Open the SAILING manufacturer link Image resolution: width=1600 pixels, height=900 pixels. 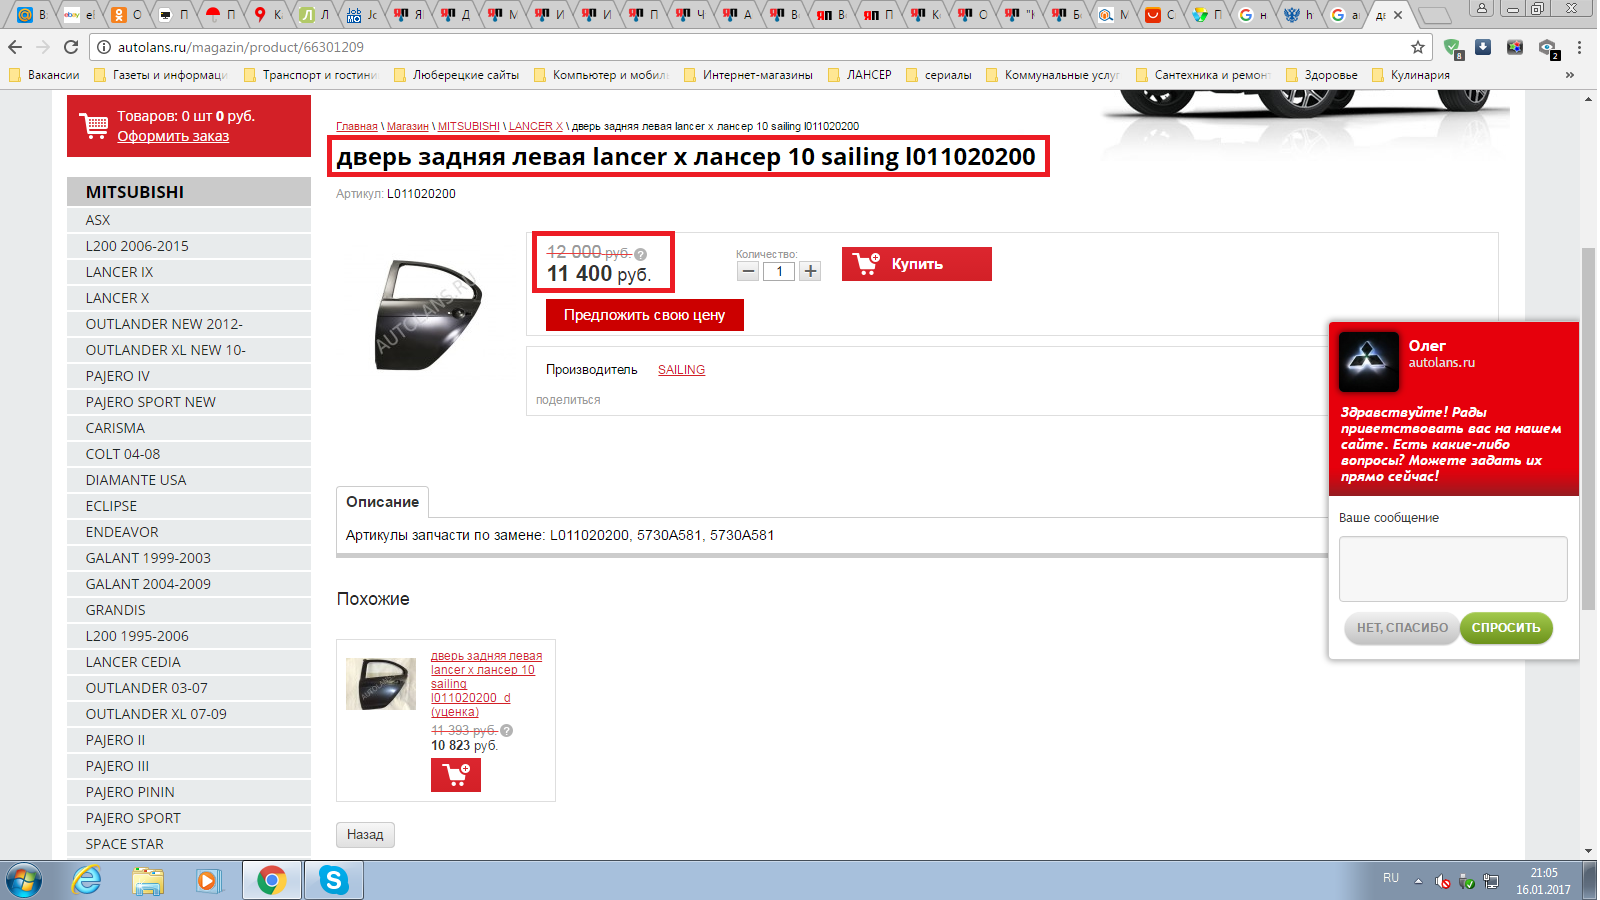point(681,370)
